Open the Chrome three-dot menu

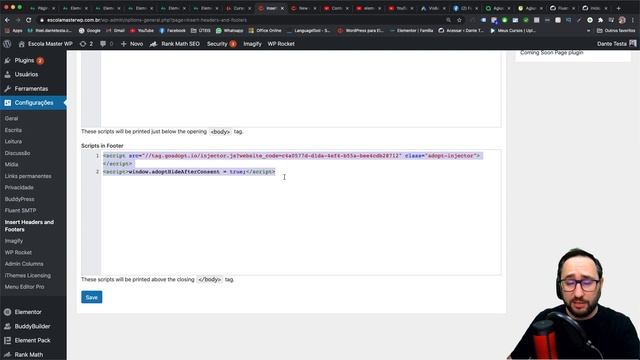(632, 20)
